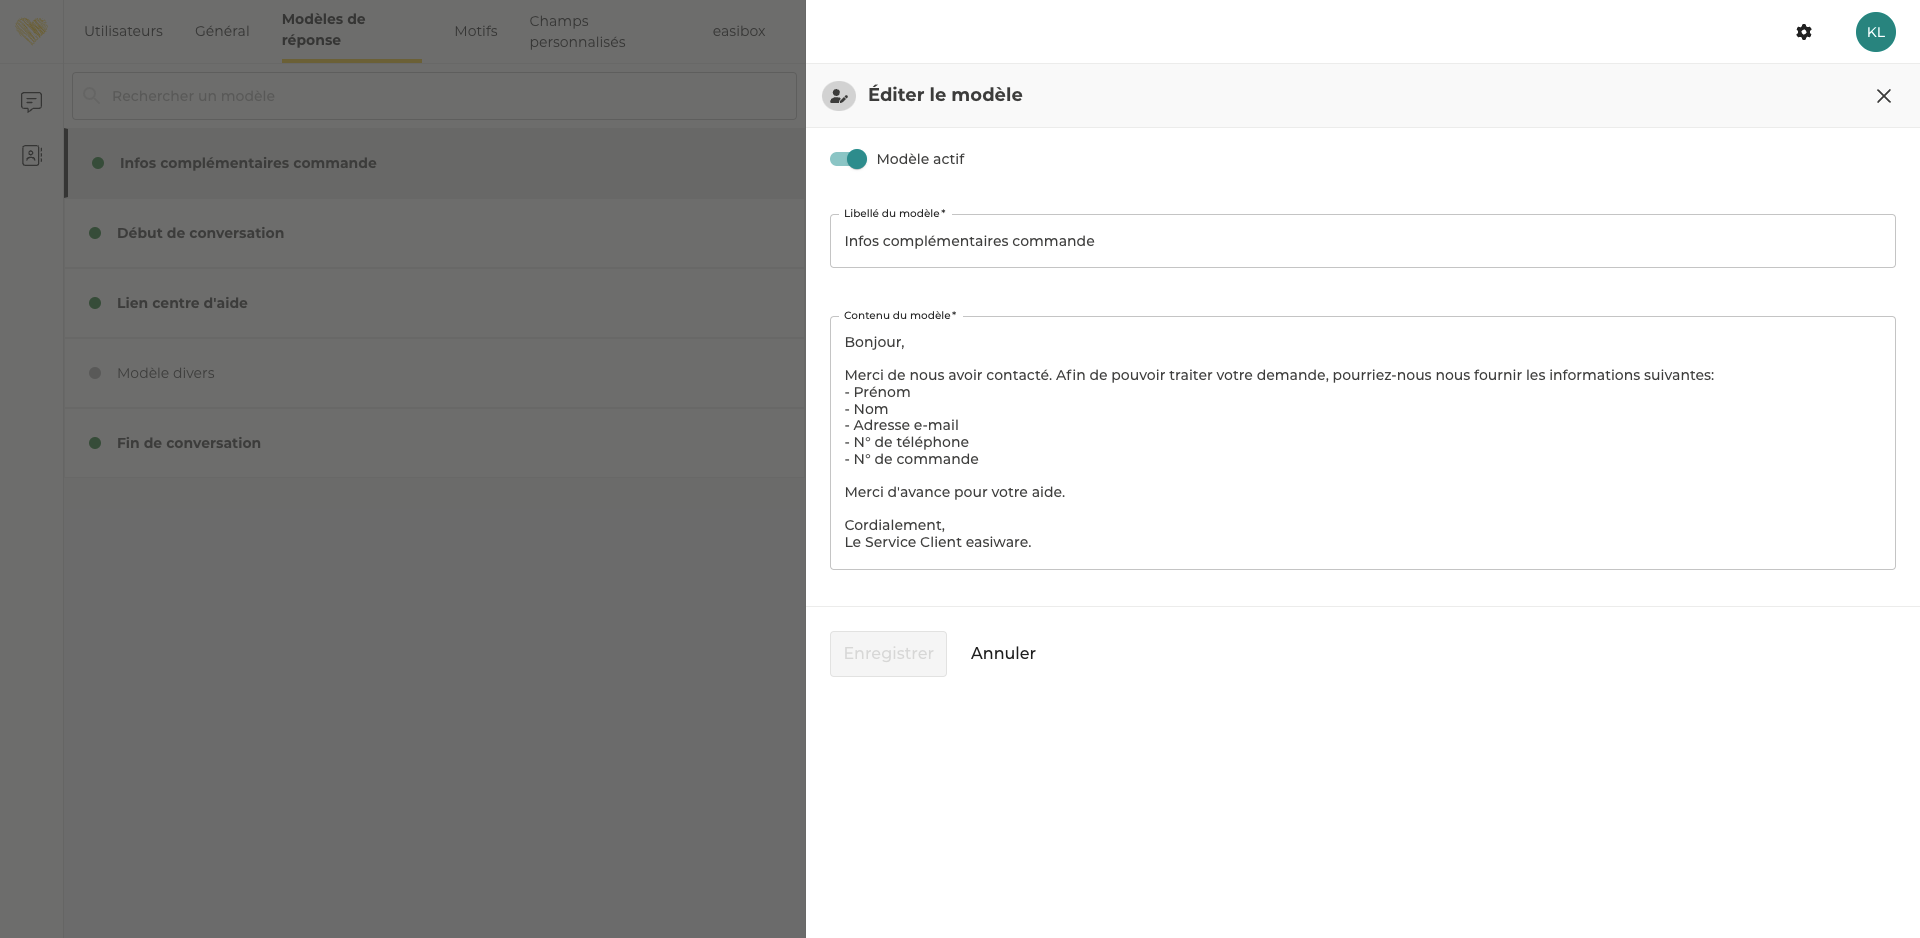Open the KL user avatar menu

[1875, 32]
